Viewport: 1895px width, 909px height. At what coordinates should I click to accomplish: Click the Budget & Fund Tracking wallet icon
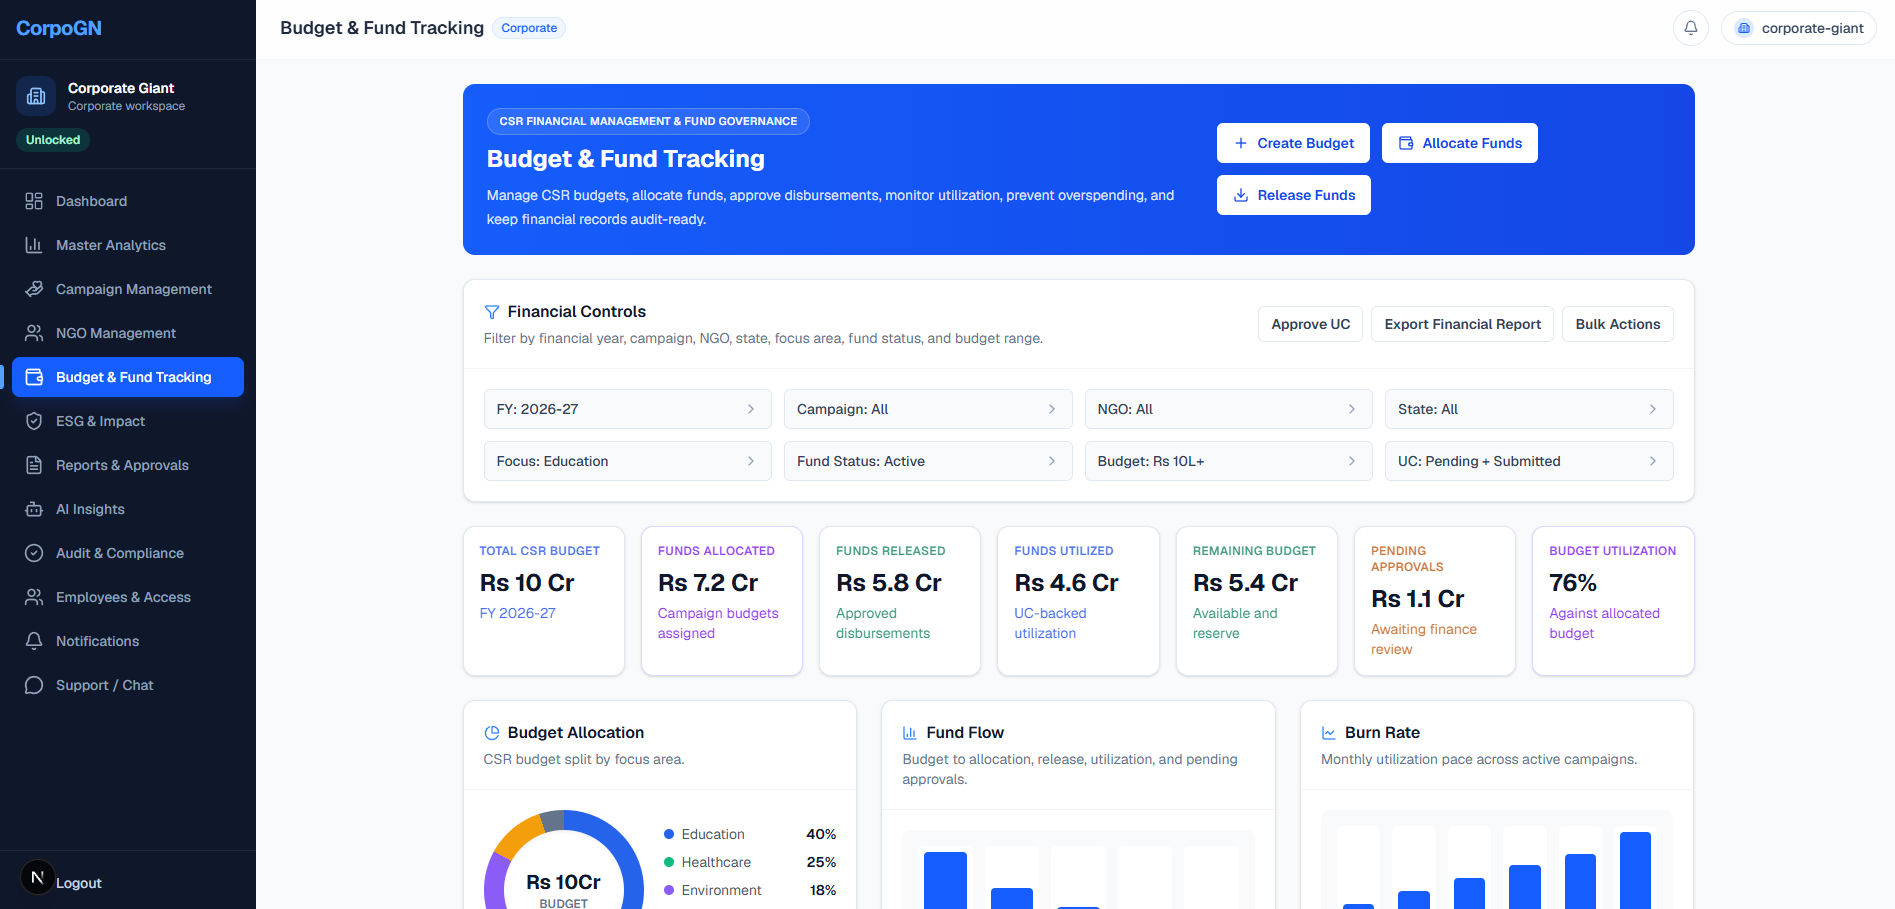(34, 377)
